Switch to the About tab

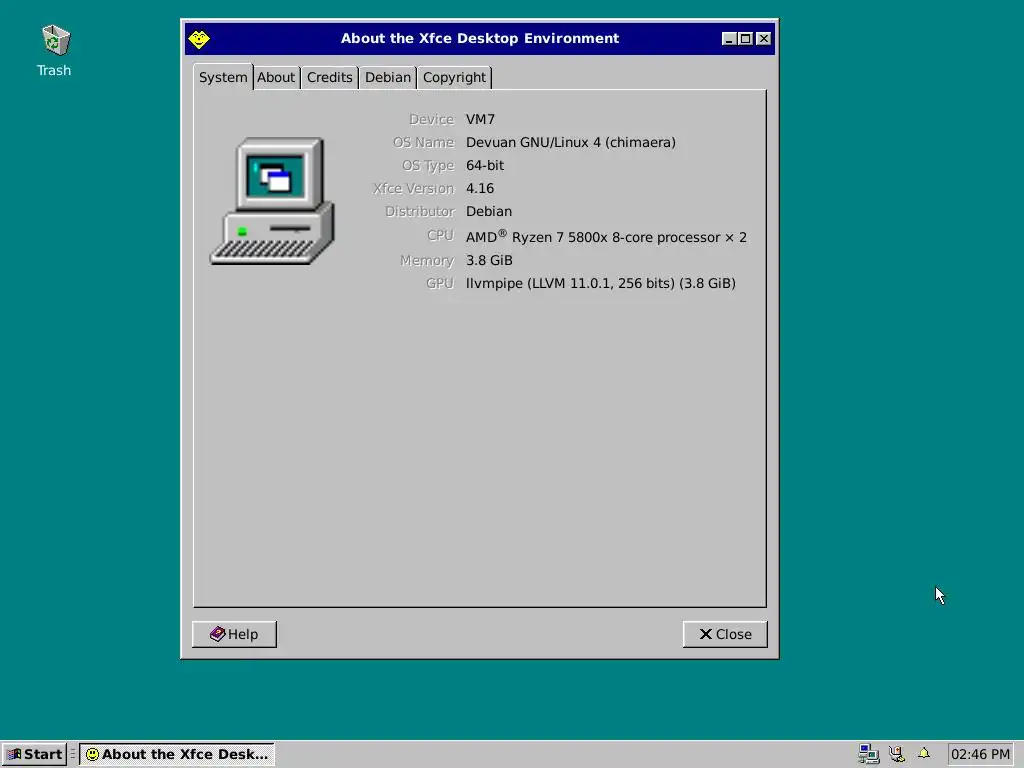[x=276, y=77]
